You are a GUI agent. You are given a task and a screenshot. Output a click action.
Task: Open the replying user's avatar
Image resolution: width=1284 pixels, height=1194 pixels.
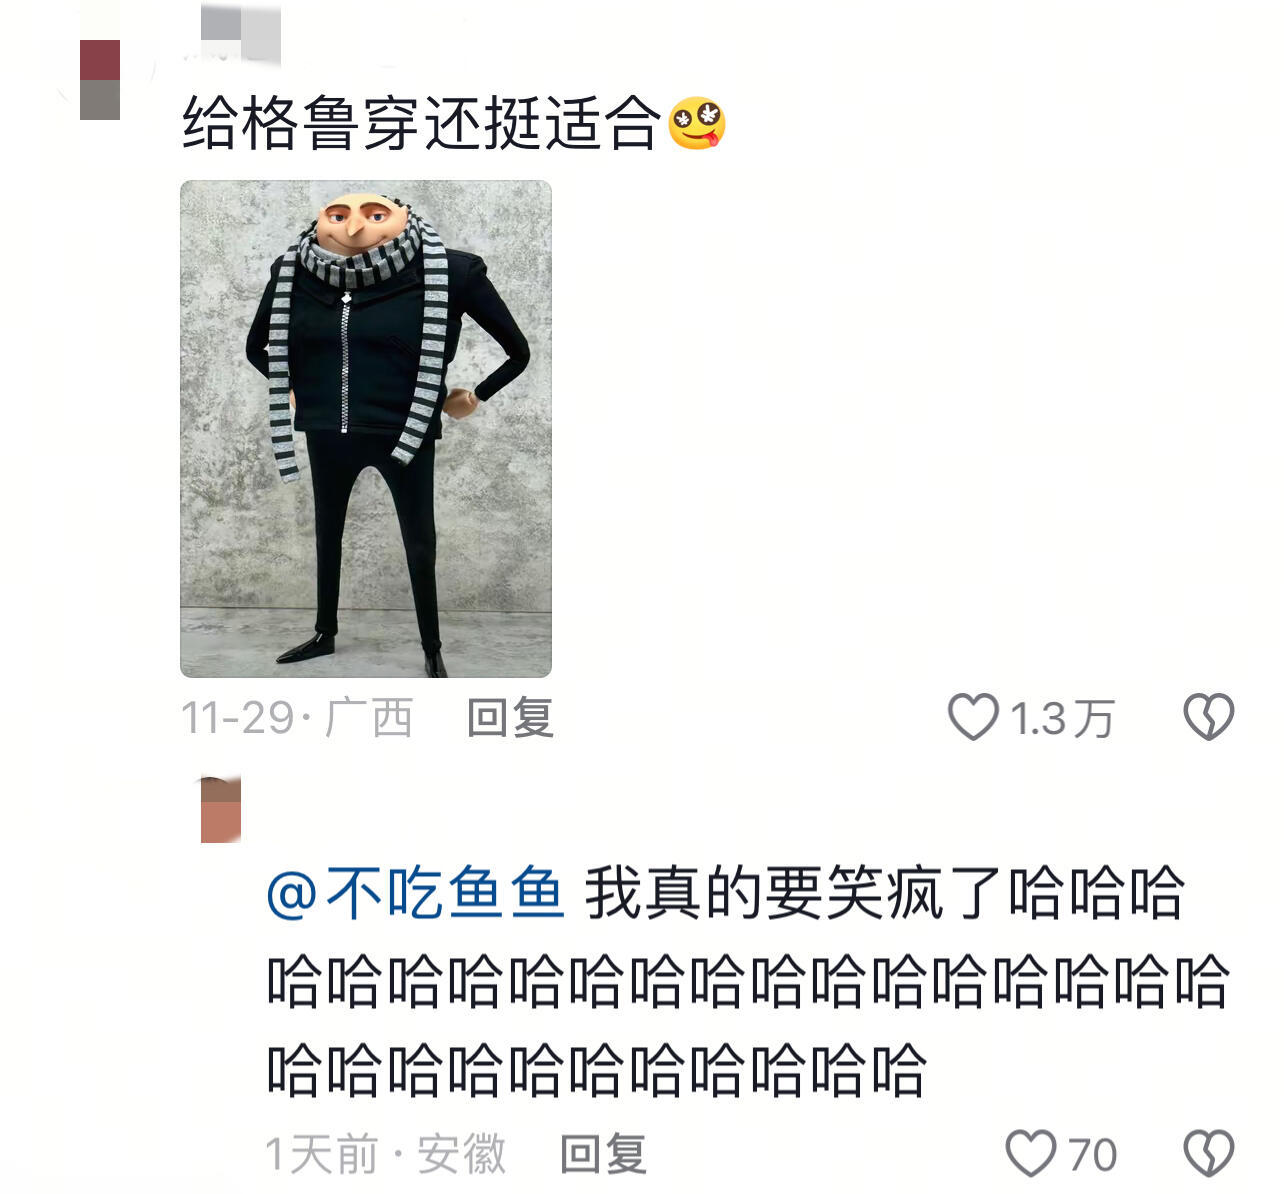coord(221,809)
